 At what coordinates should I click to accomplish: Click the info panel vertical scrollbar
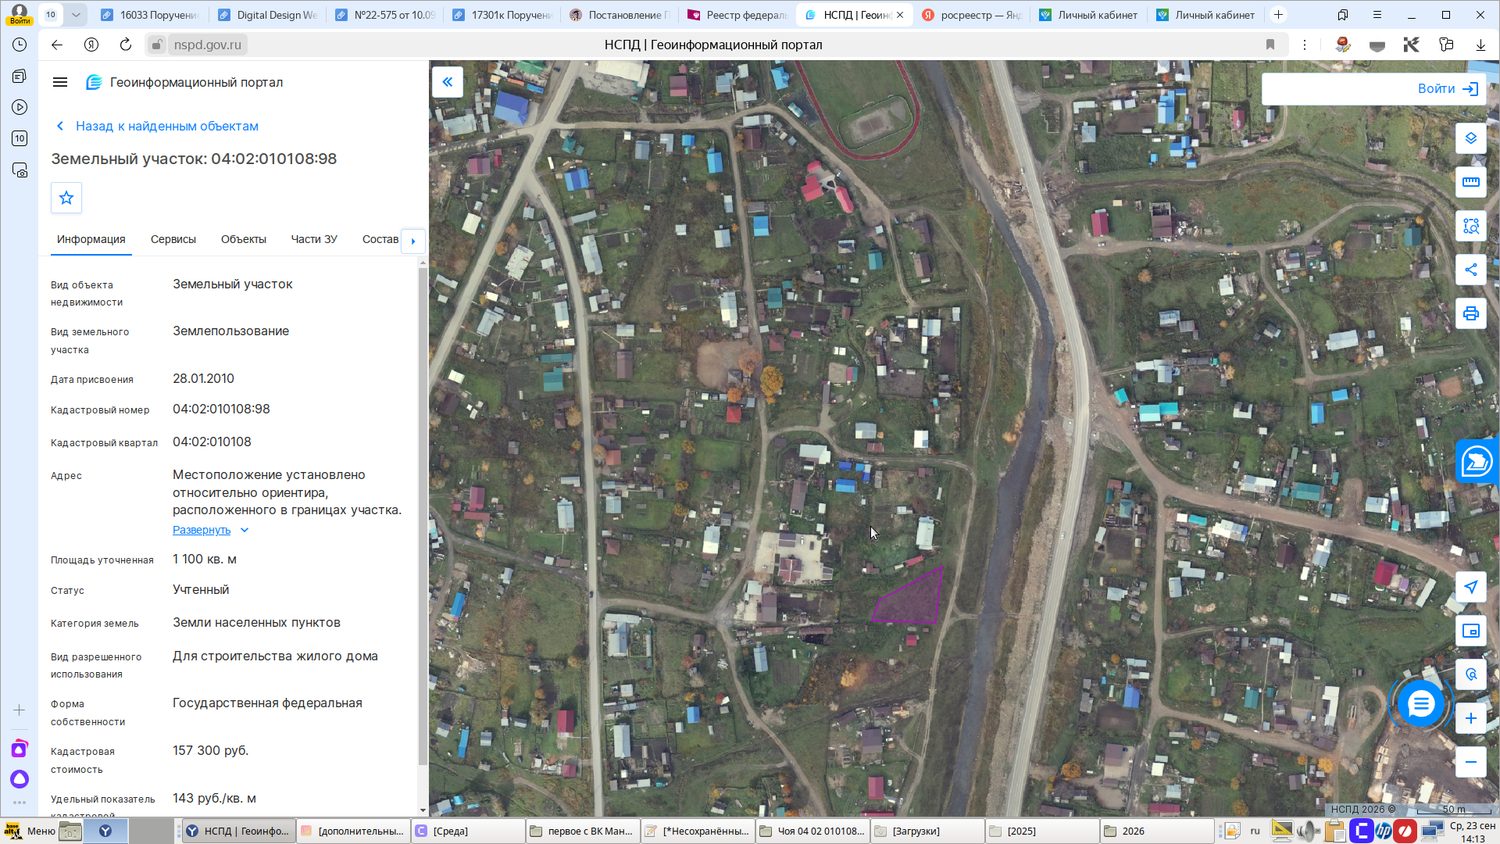pyautogui.click(x=423, y=515)
